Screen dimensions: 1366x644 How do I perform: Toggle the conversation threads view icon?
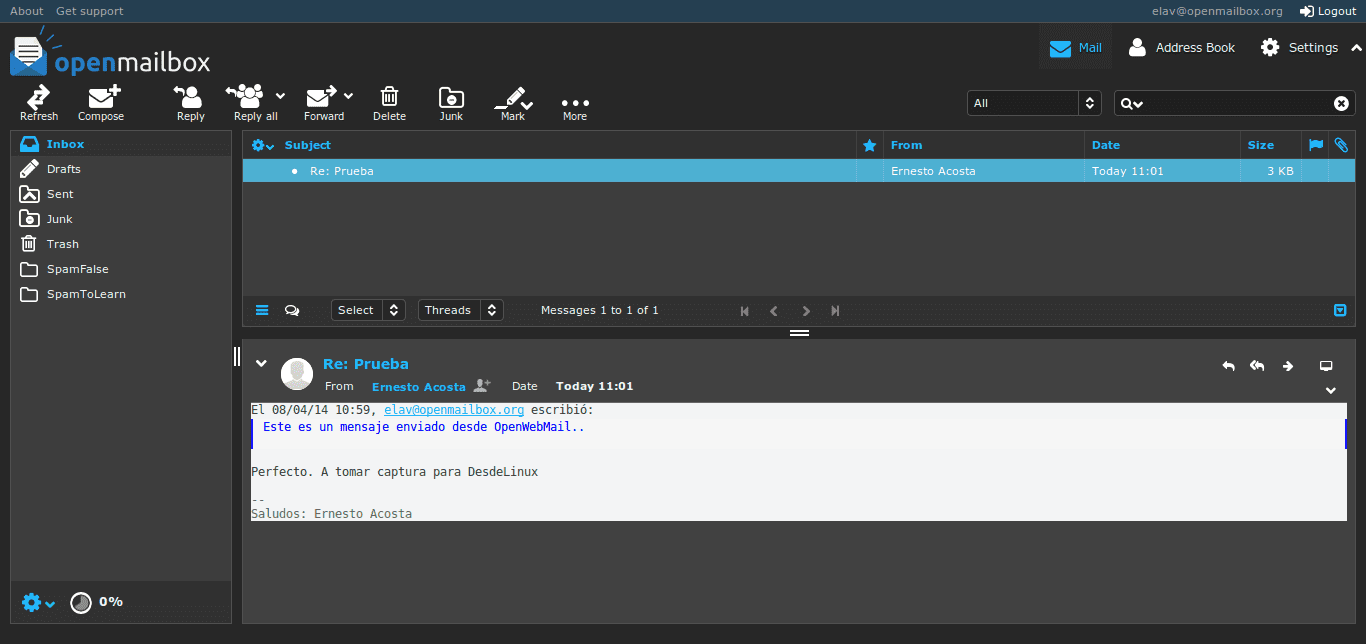tap(291, 310)
